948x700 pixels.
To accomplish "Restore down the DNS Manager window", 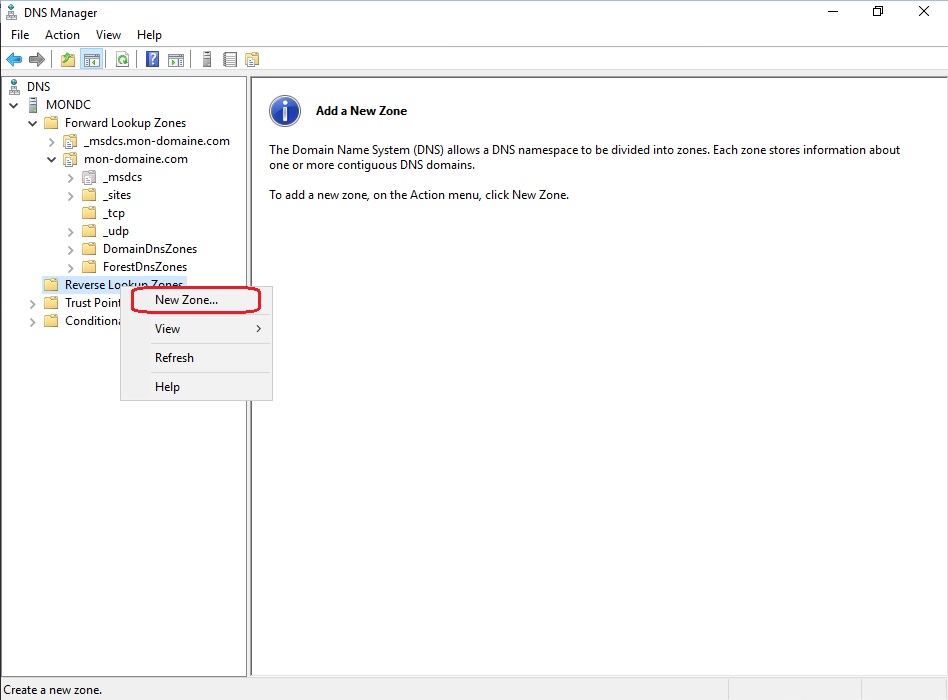I will click(x=878, y=11).
